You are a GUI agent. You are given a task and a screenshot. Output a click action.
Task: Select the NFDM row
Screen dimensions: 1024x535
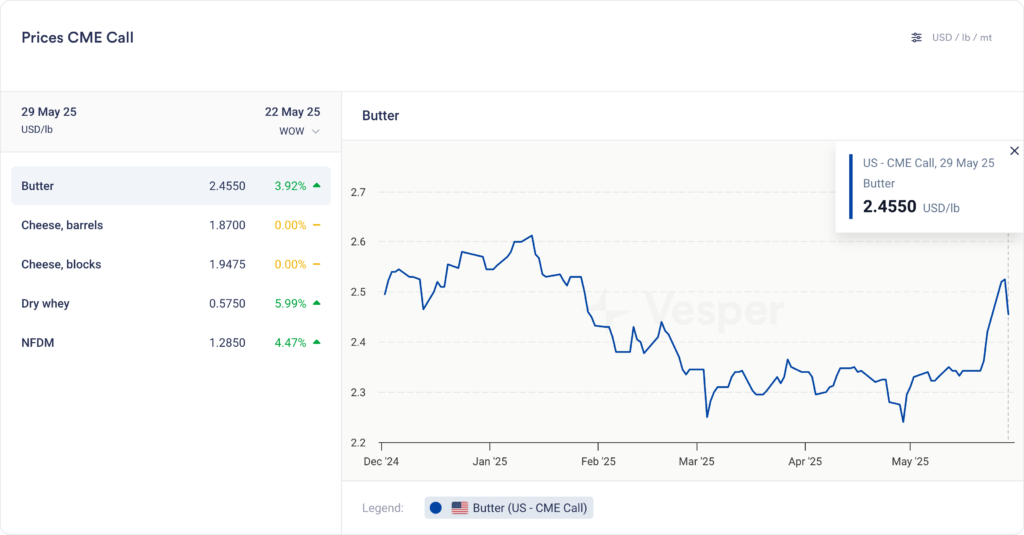click(x=170, y=342)
